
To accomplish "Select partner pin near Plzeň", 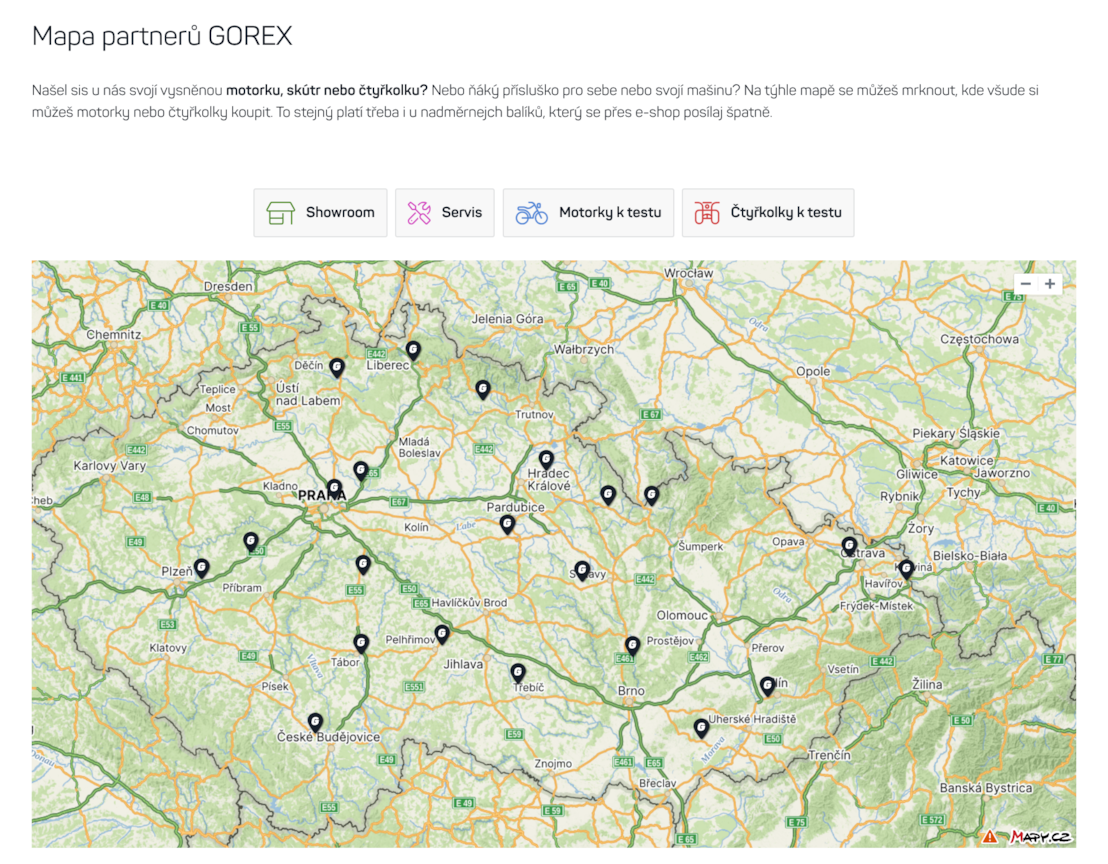I will click(202, 568).
